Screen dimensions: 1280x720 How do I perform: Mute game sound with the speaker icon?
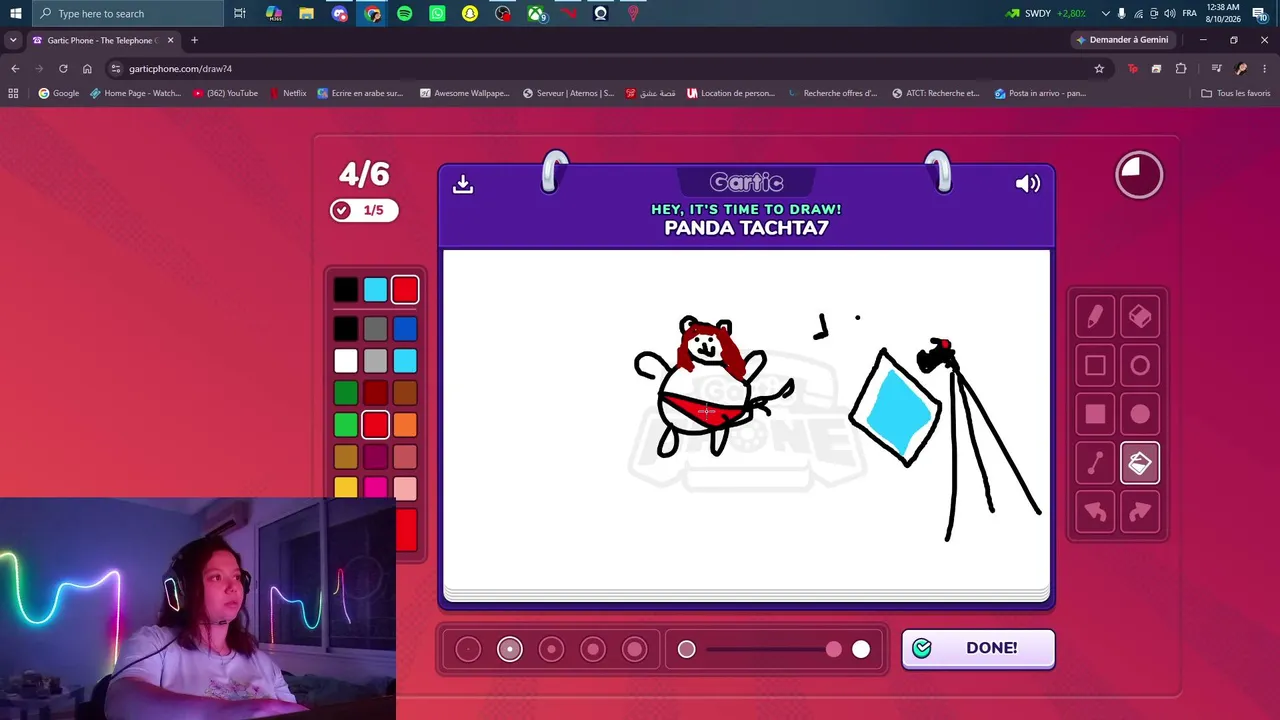pos(1028,184)
